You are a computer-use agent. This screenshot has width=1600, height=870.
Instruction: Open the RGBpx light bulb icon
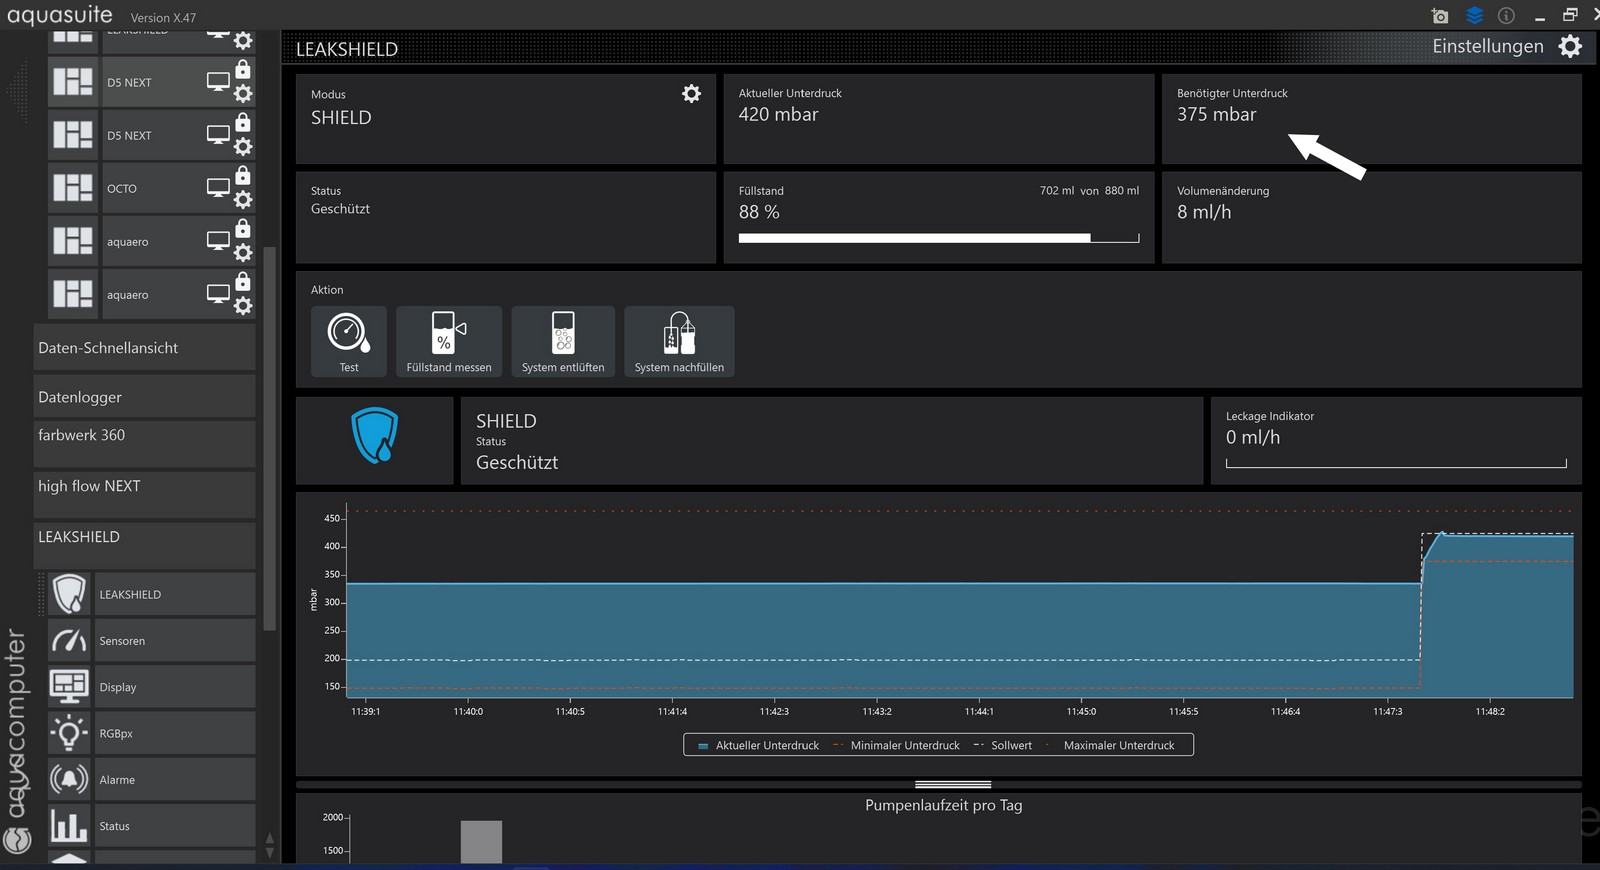pyautogui.click(x=69, y=733)
